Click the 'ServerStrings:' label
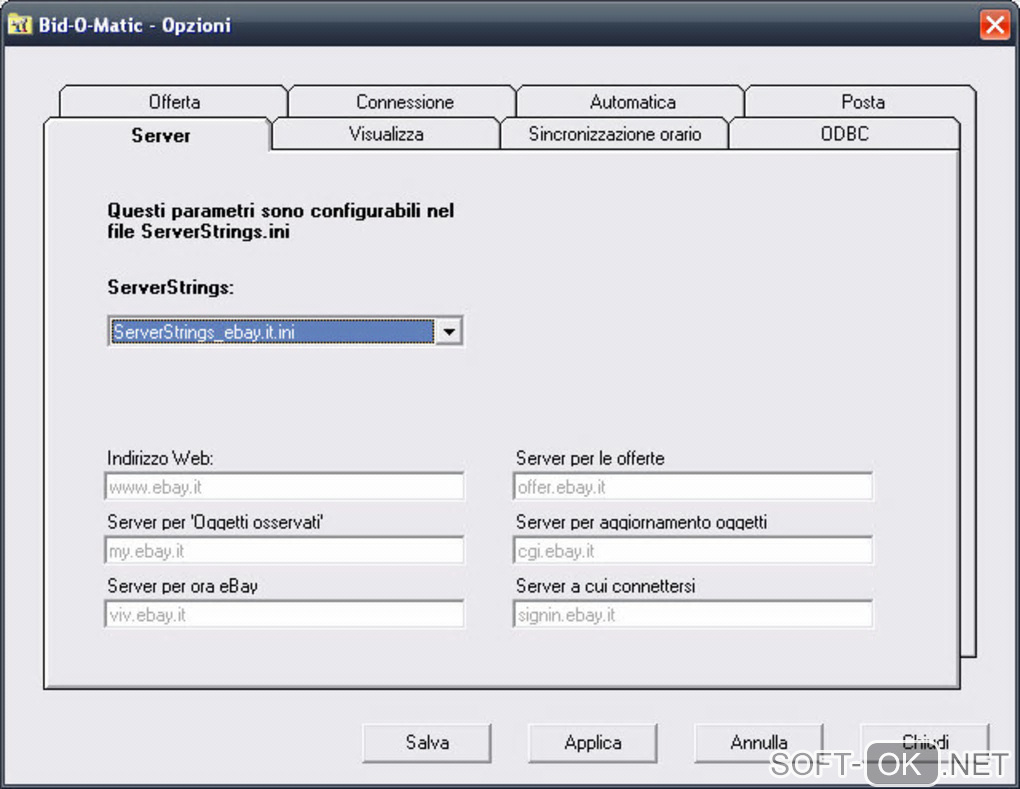 170,288
